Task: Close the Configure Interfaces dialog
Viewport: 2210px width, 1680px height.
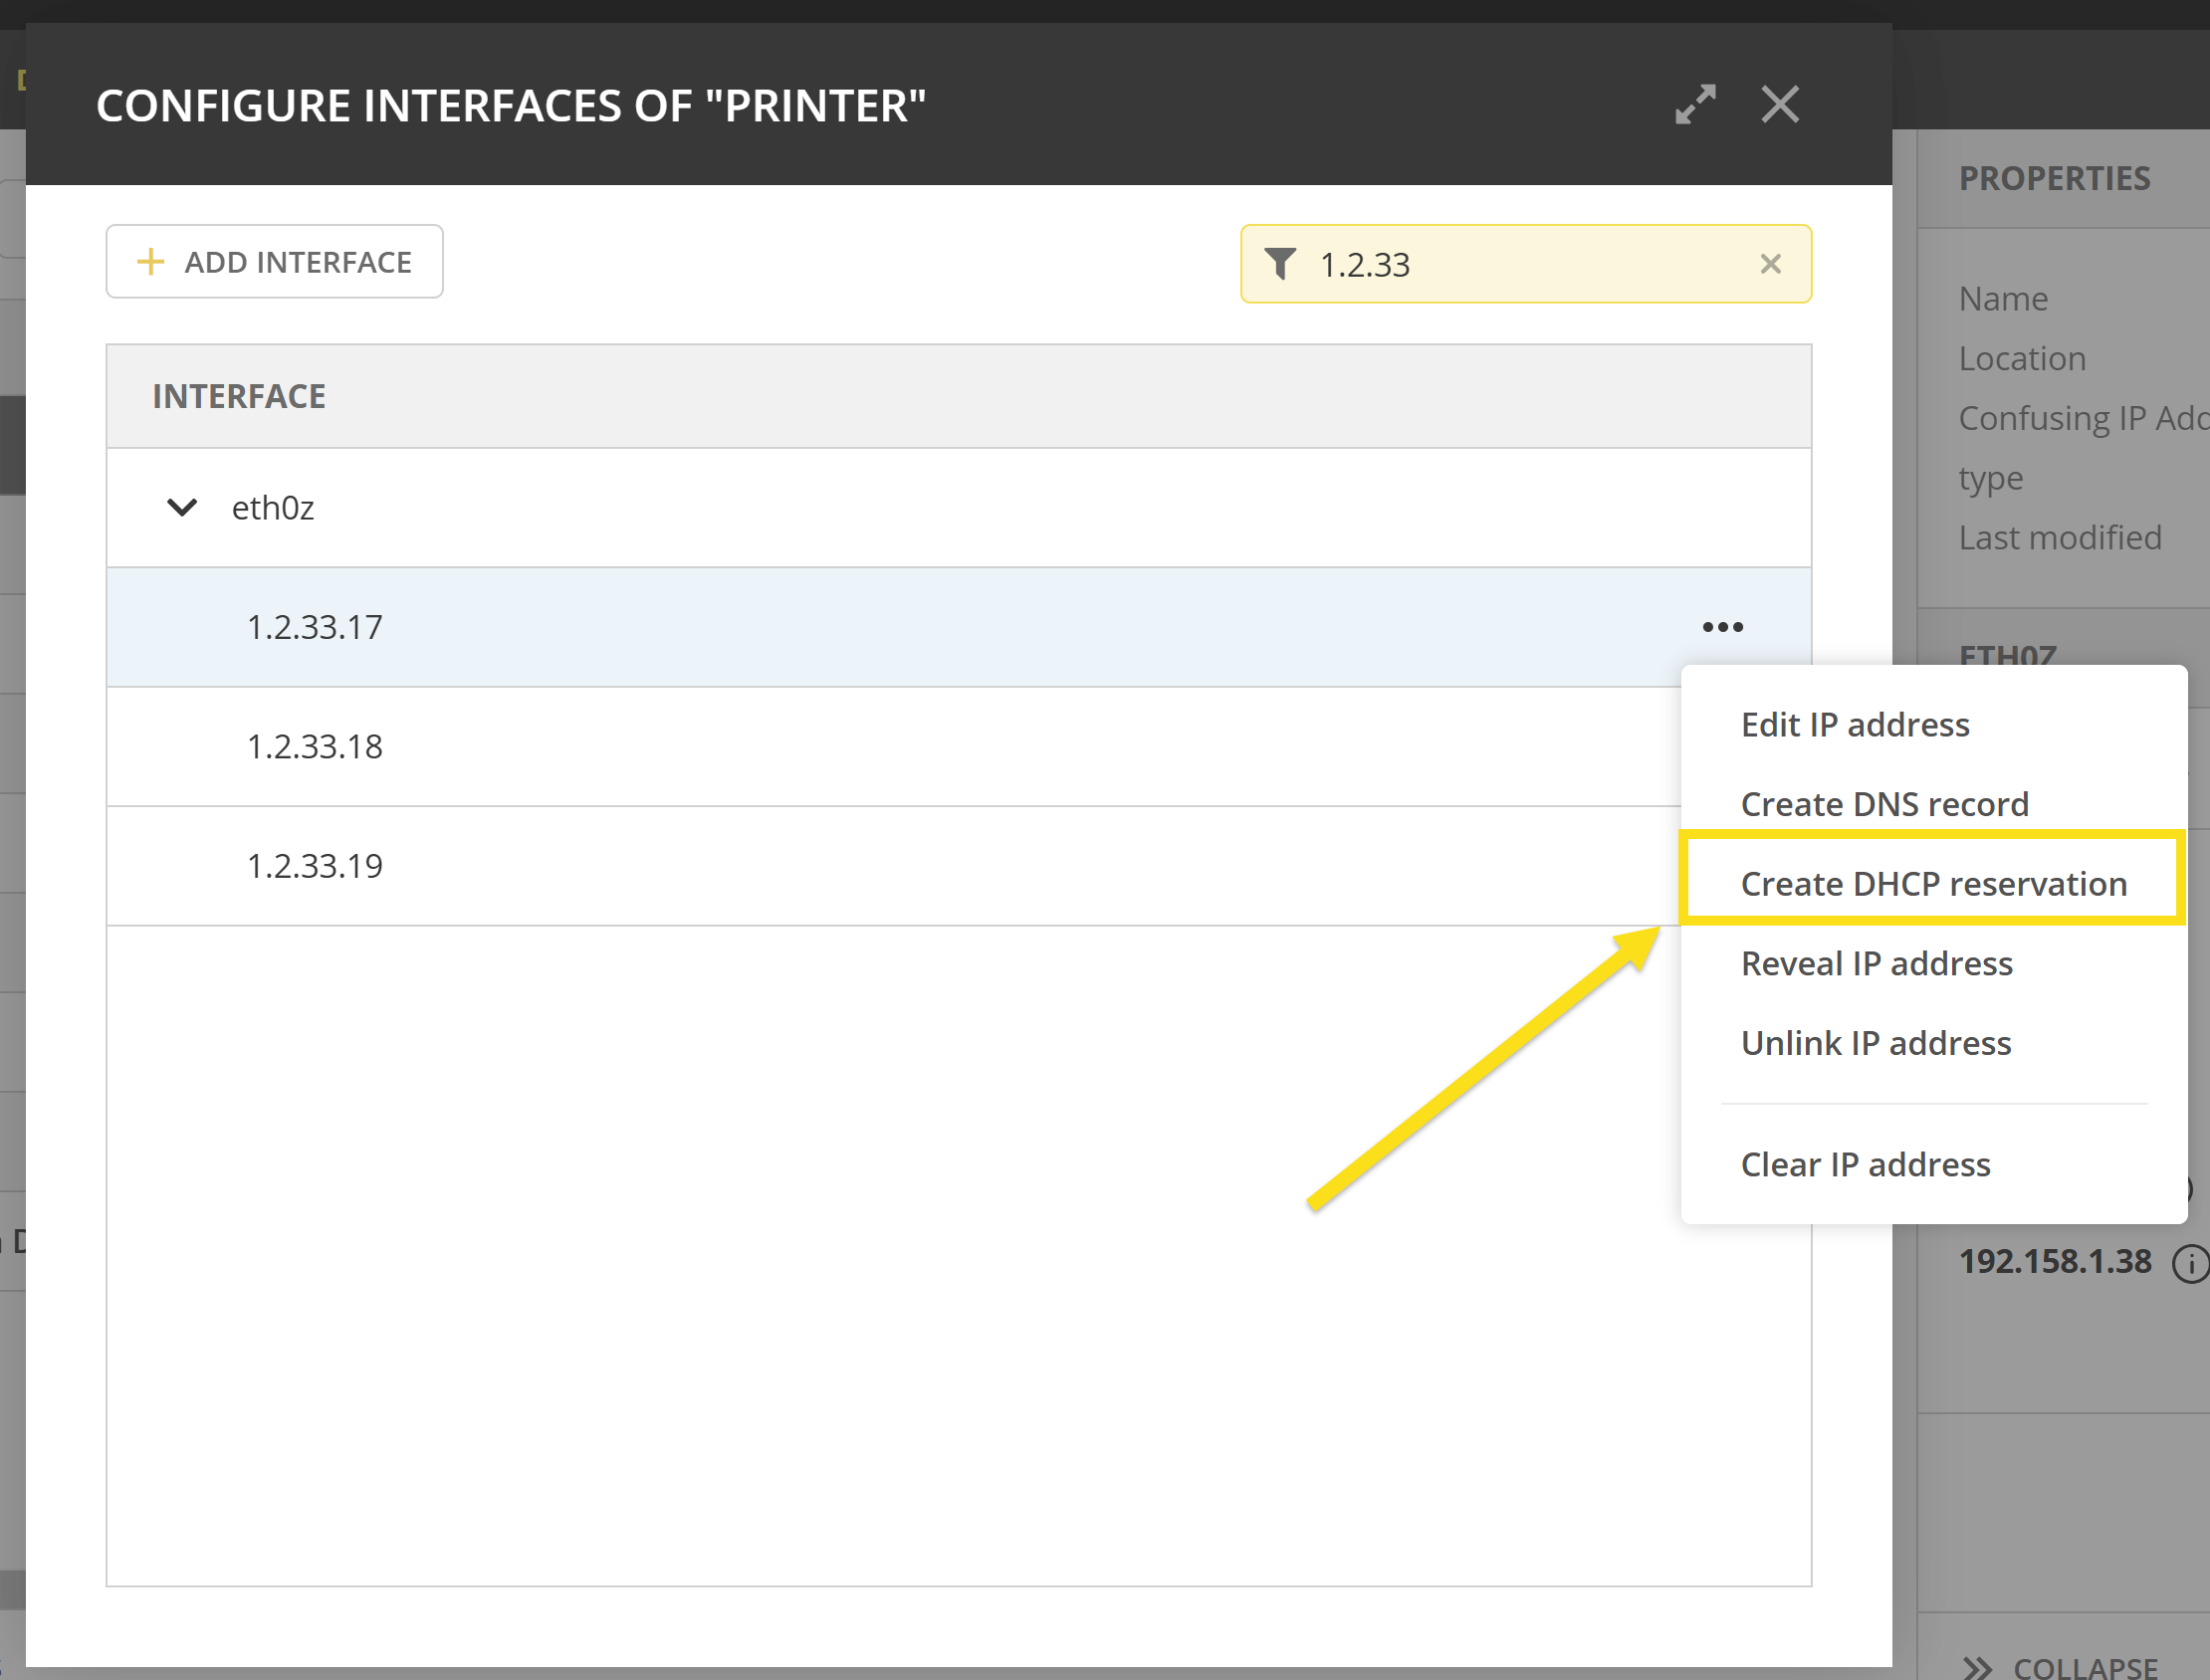Action: coord(1779,104)
